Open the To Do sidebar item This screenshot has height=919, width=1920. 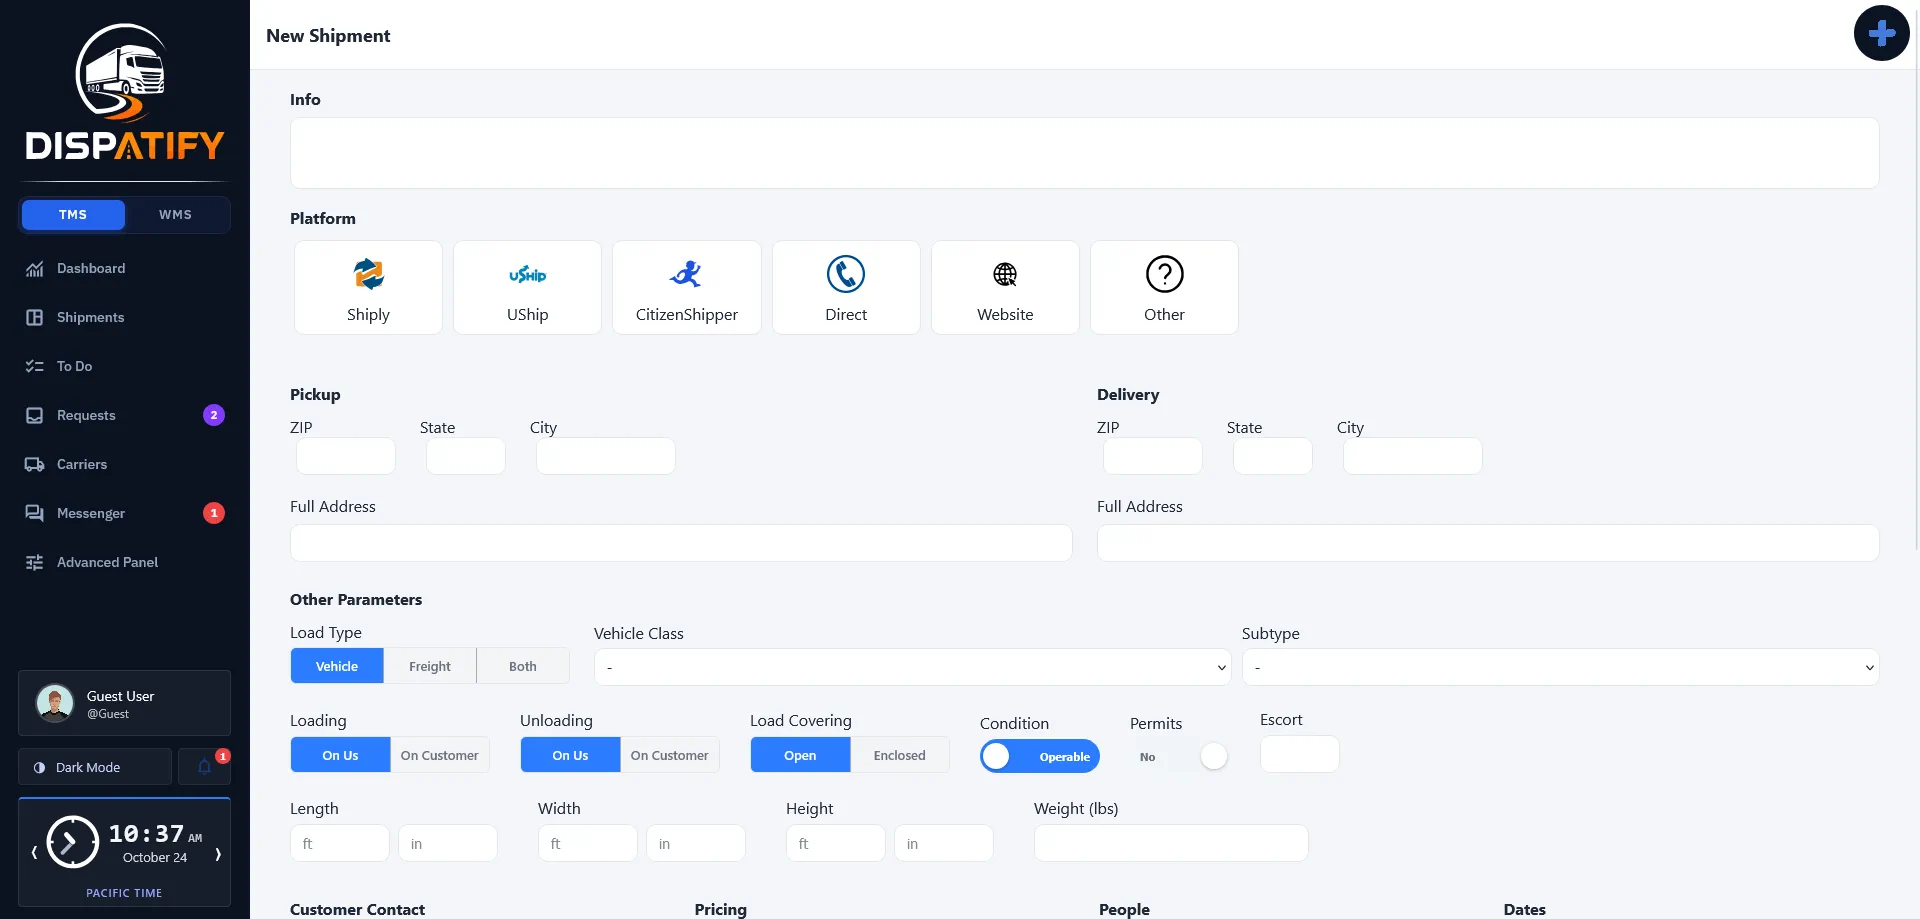click(124, 366)
